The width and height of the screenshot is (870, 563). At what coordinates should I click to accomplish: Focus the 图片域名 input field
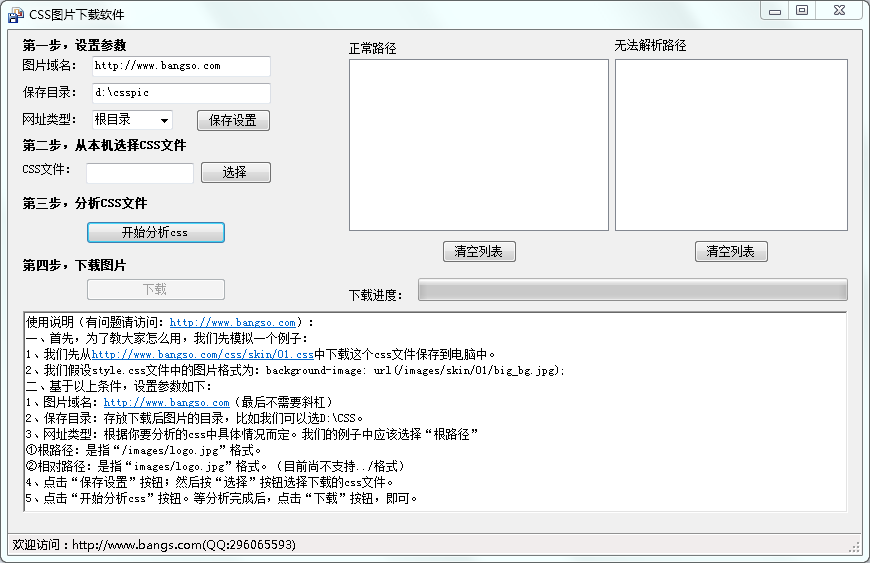click(181, 66)
